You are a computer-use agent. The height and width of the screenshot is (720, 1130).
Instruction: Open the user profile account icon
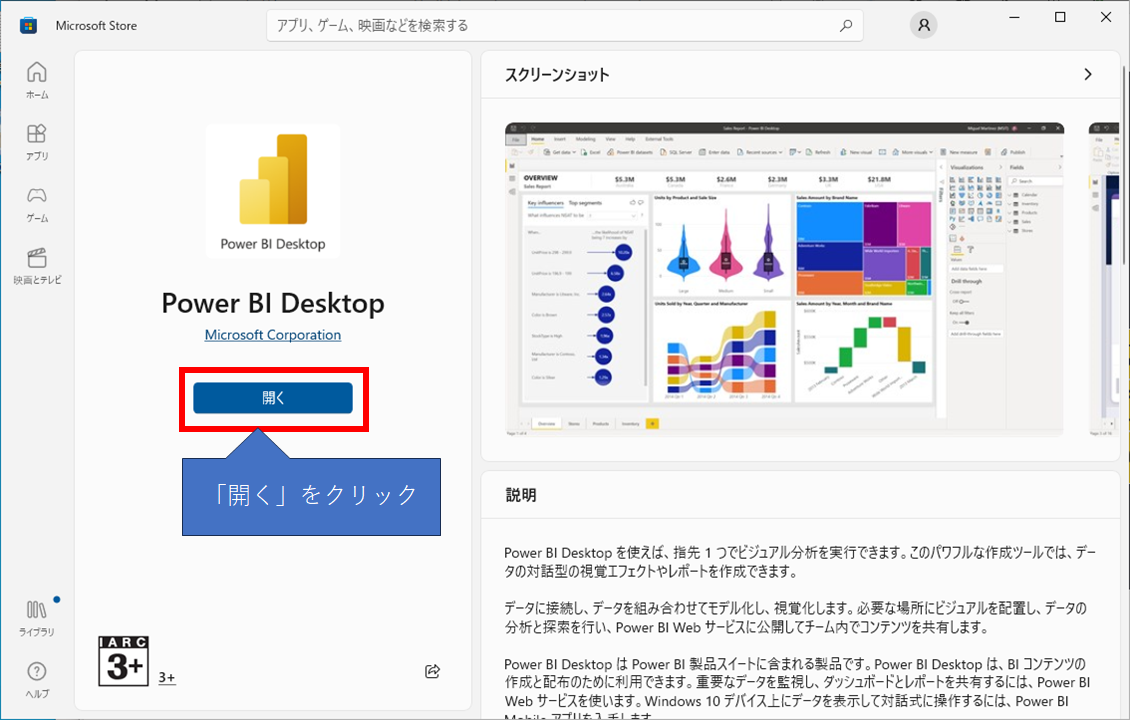(x=923, y=26)
